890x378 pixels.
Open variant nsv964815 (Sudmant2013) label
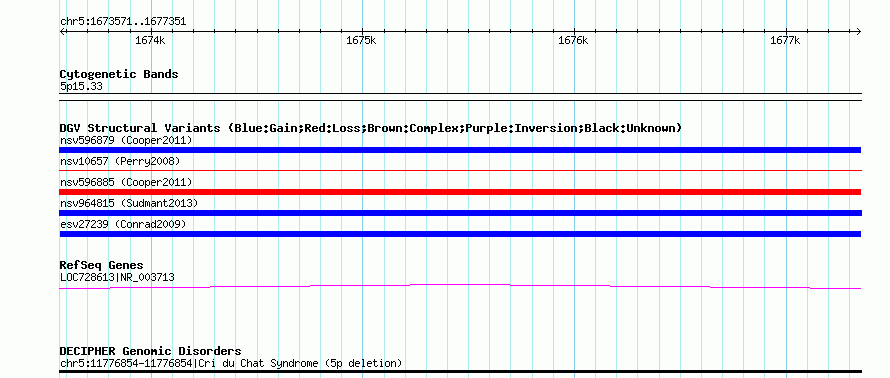129,203
